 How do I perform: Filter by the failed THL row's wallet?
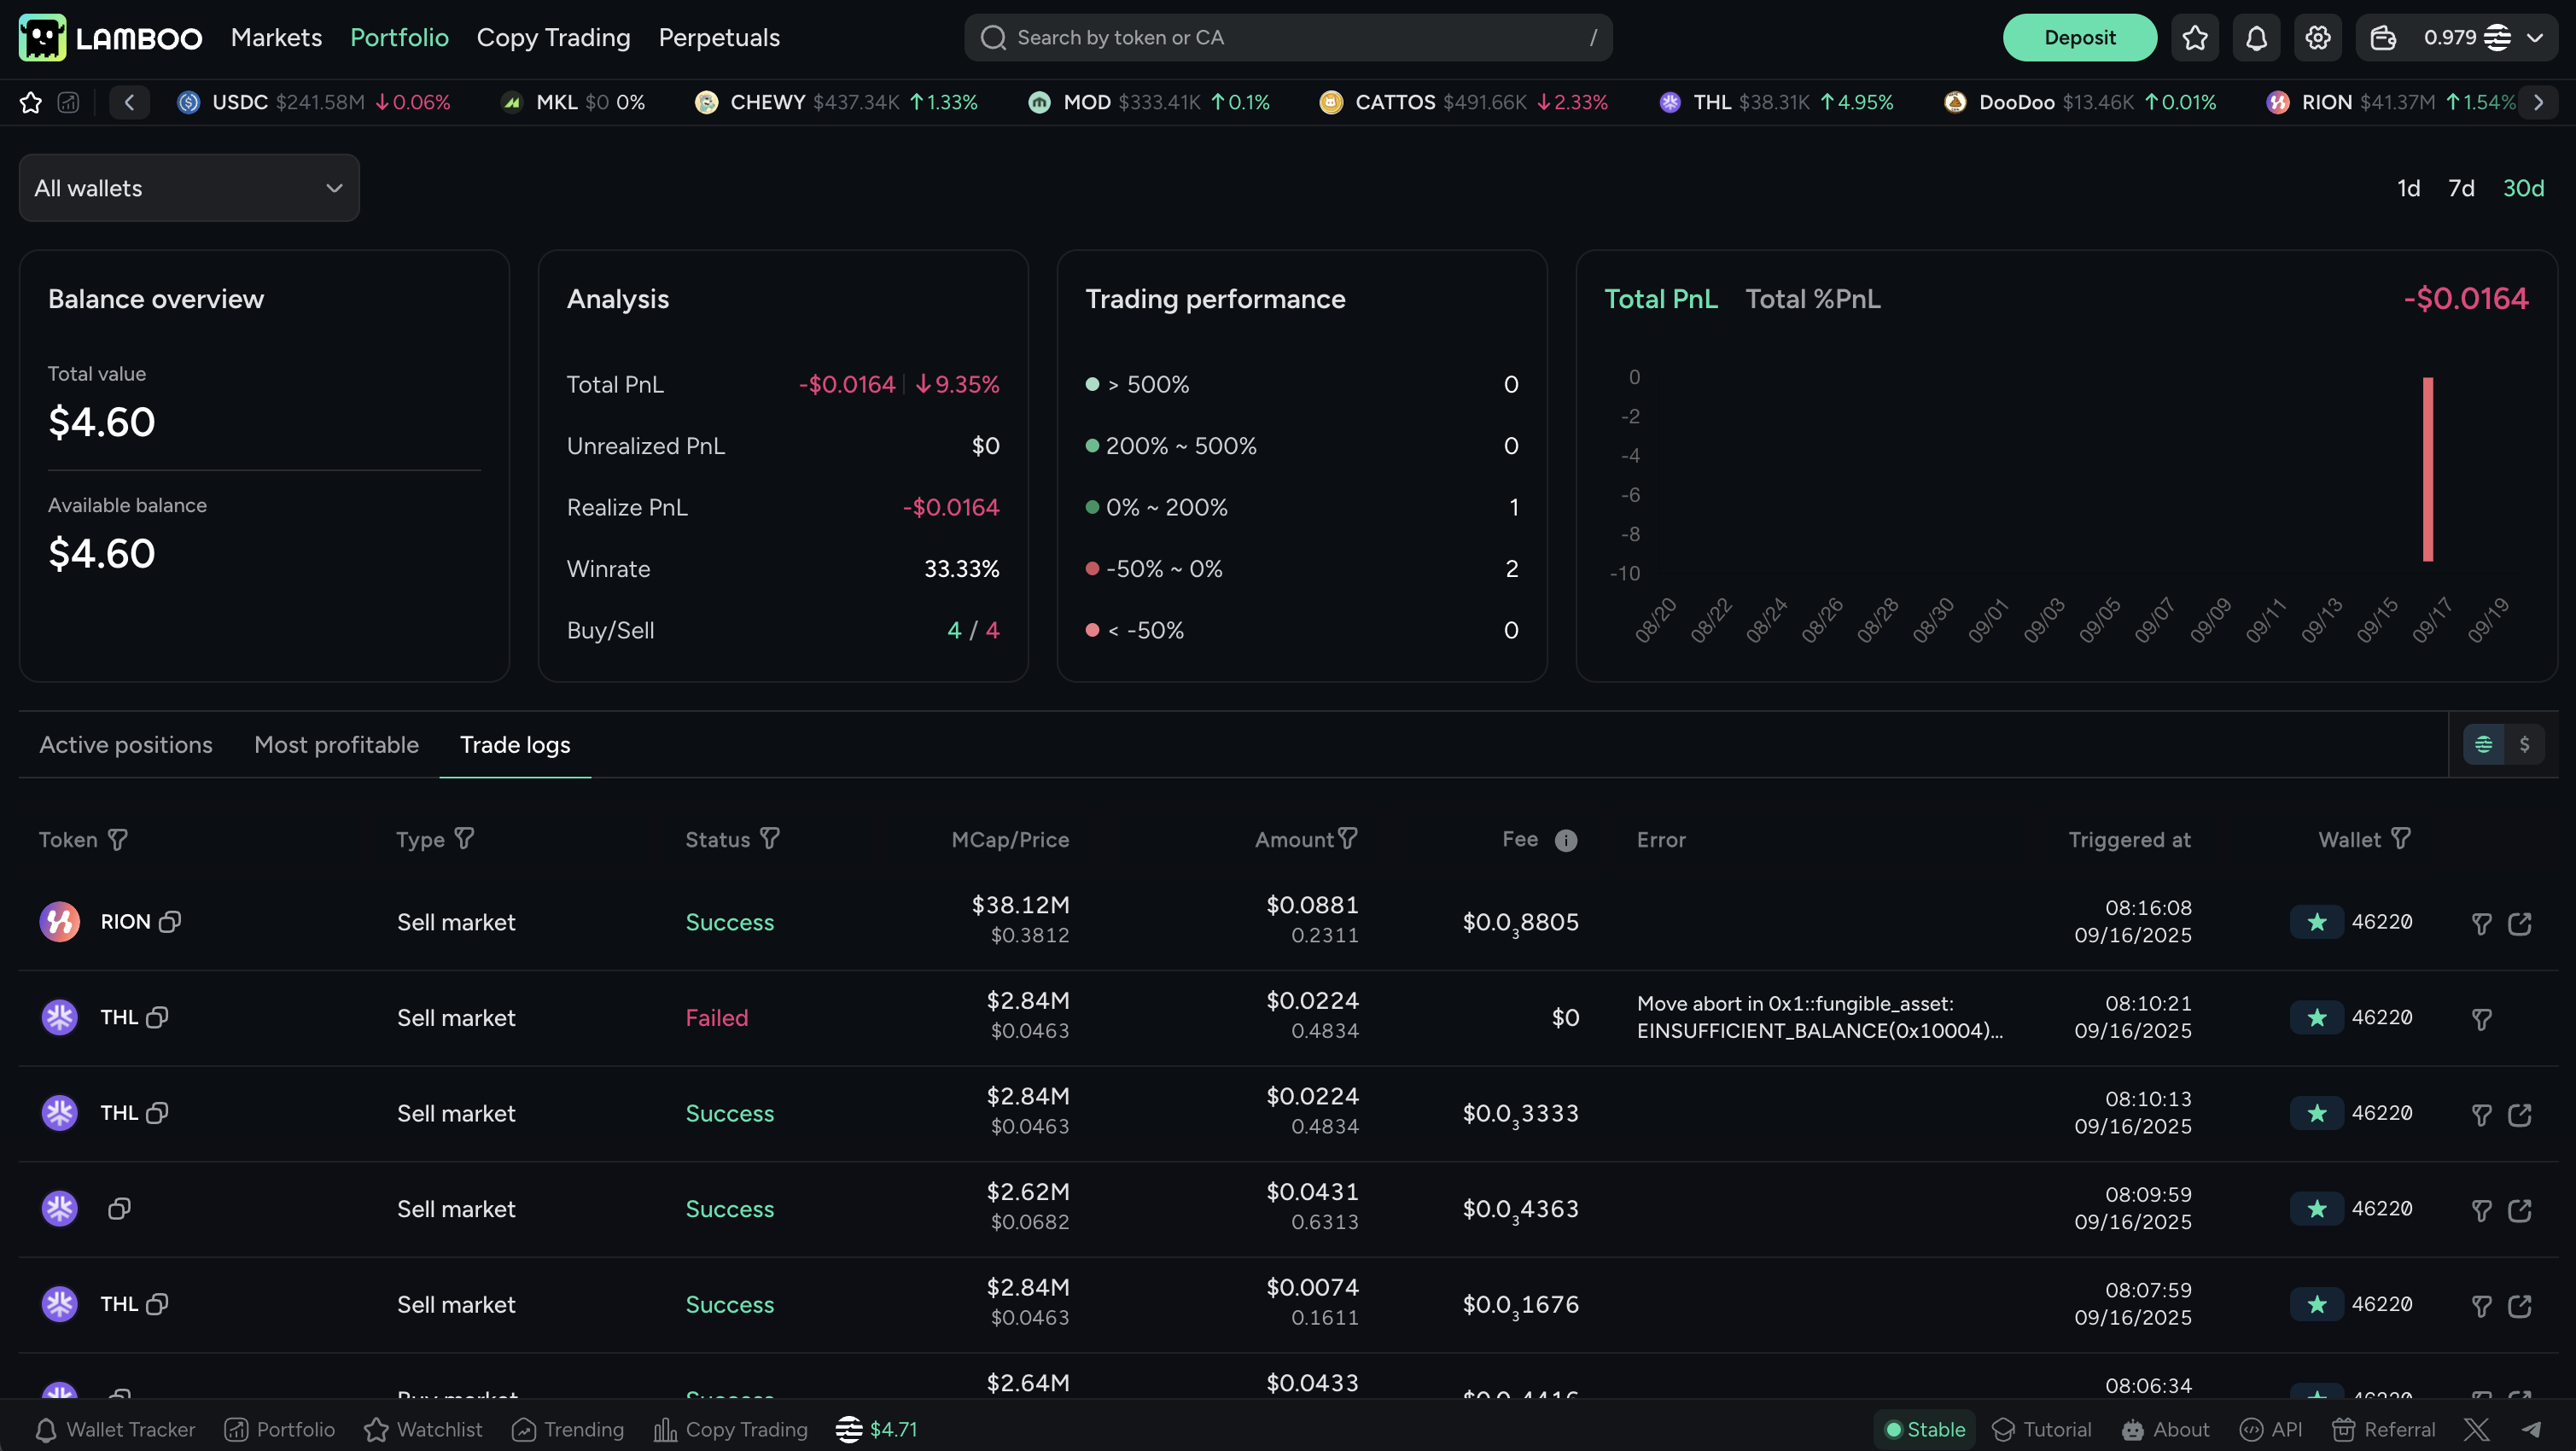coord(2481,1019)
